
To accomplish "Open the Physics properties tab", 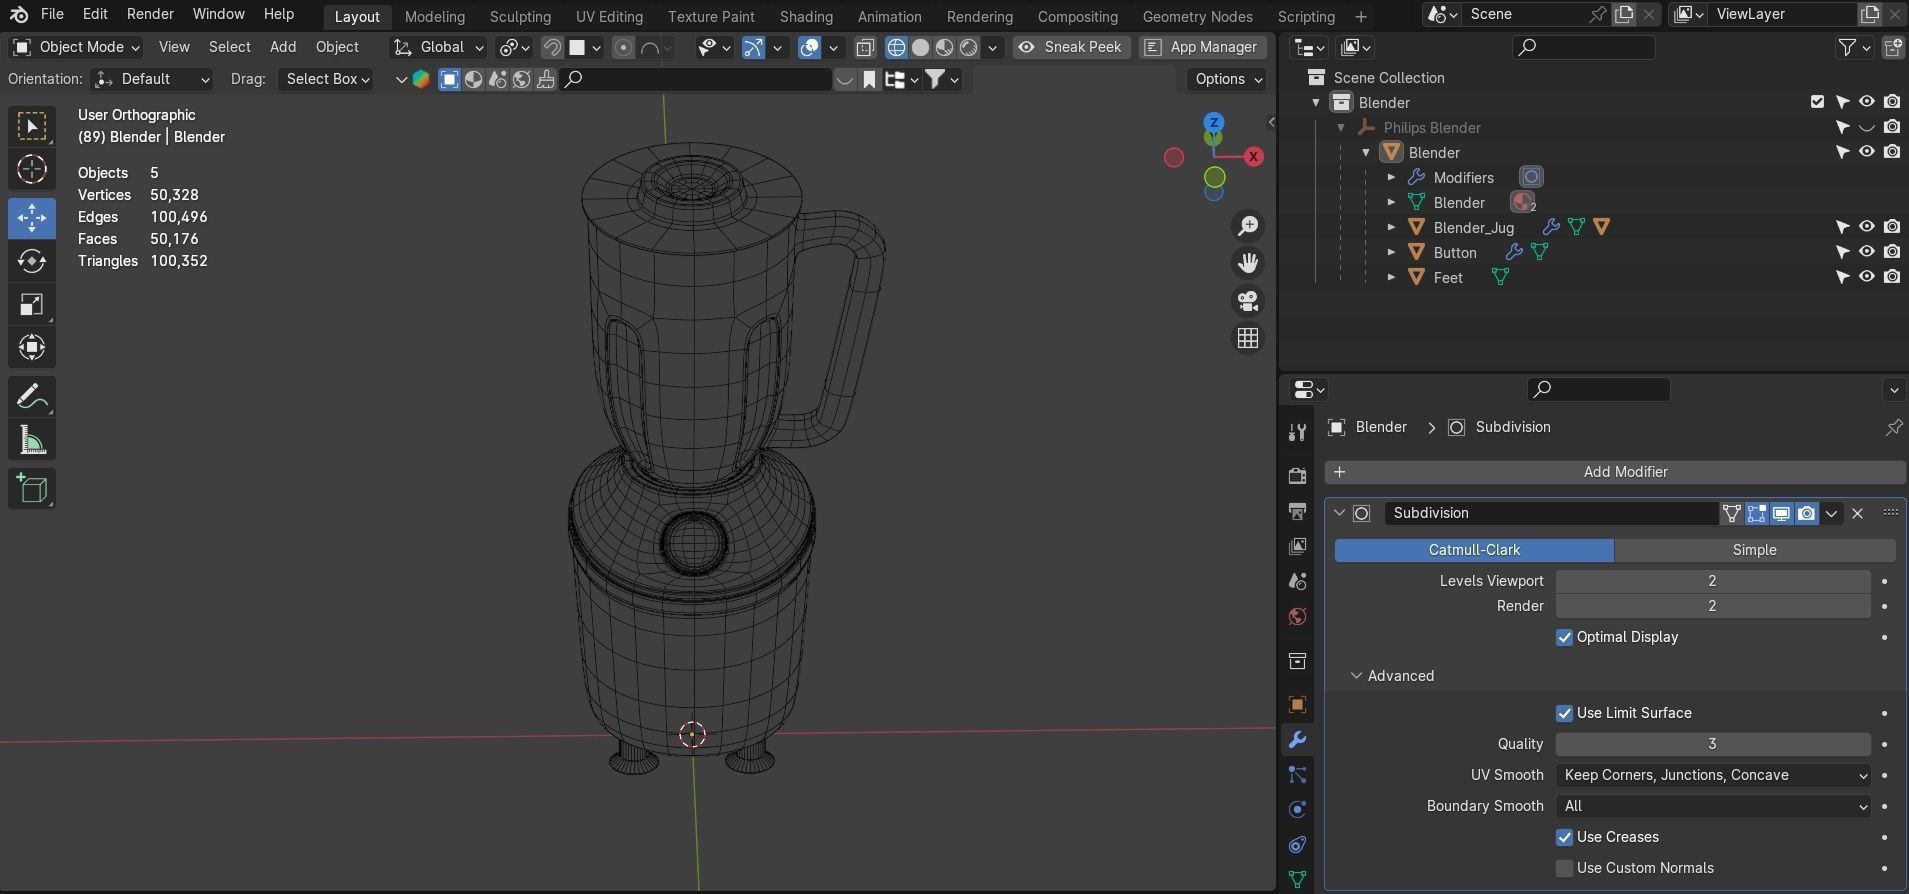I will click(x=1297, y=810).
